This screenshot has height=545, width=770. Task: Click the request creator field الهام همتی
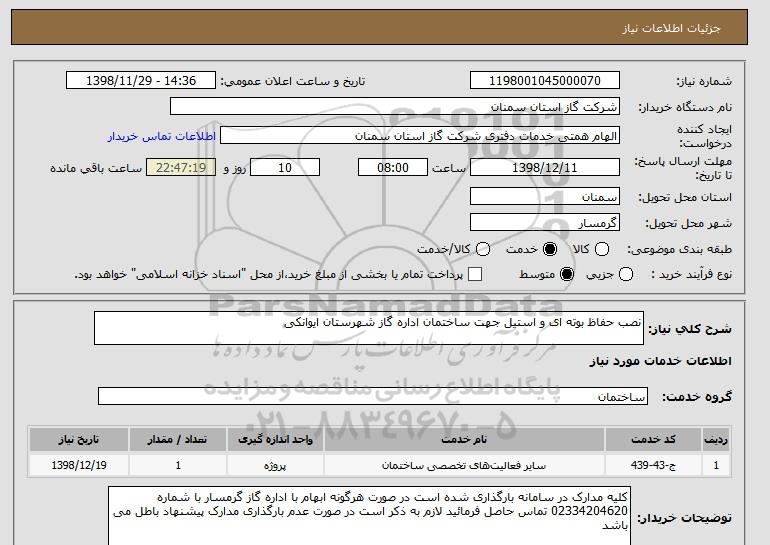[420, 136]
